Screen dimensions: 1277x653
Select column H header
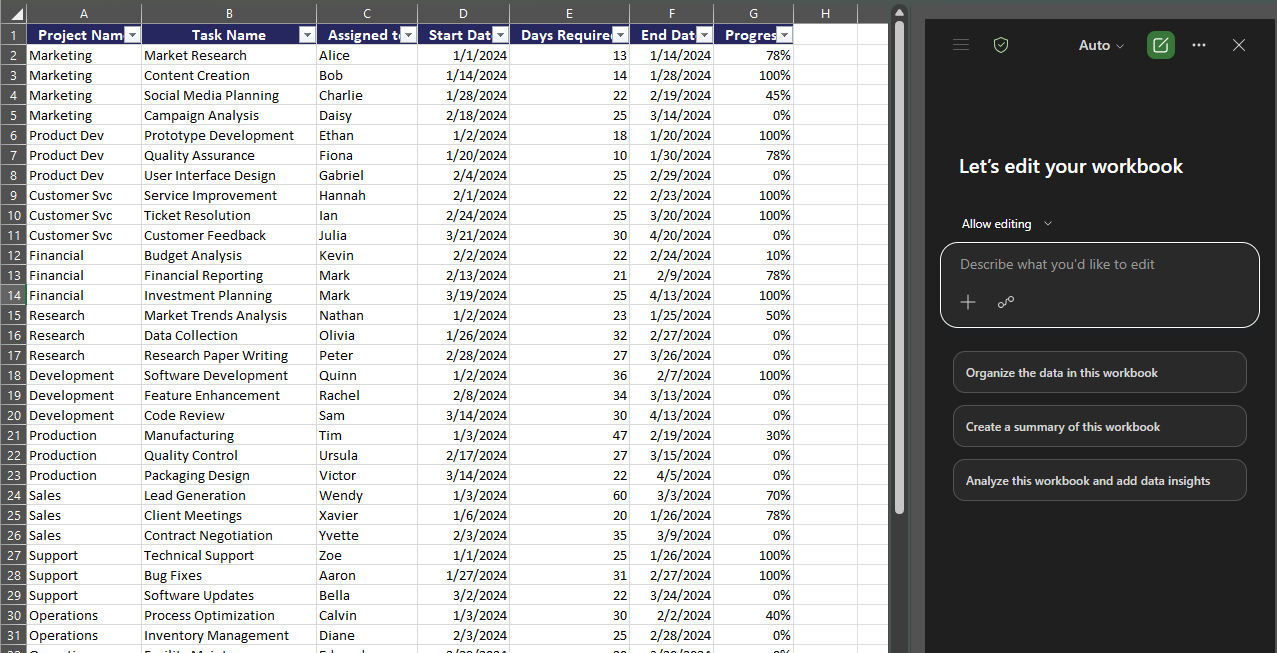click(825, 13)
